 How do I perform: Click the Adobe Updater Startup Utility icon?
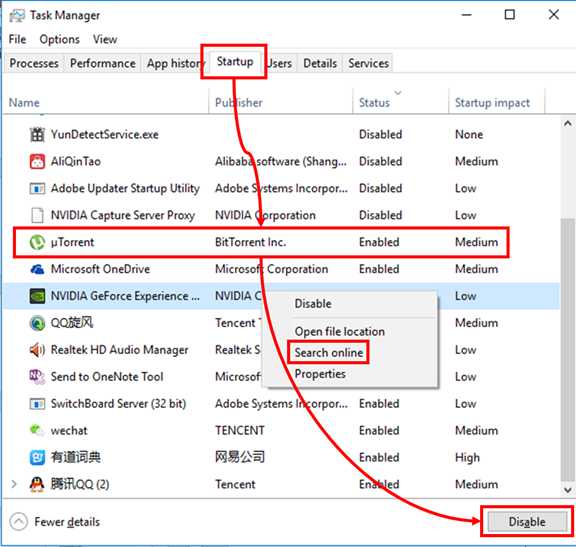37,188
